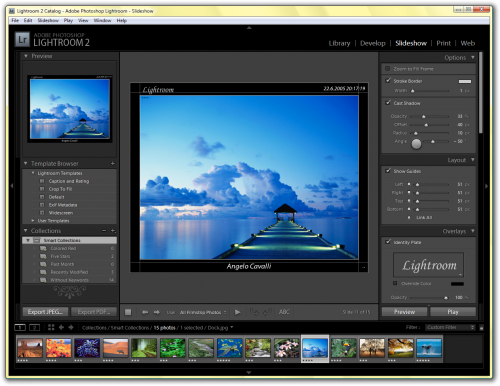The height and width of the screenshot is (386, 500).
Task: Add new collection with Collections plus icon
Action: [113, 230]
